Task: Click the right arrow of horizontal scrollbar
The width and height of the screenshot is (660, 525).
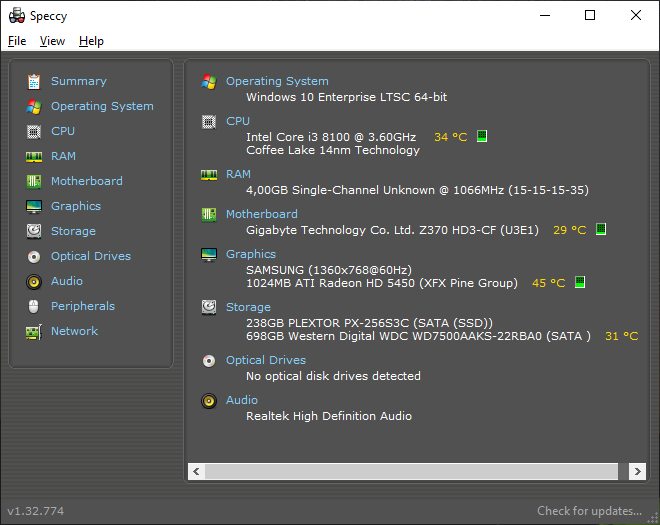Action: 637,471
